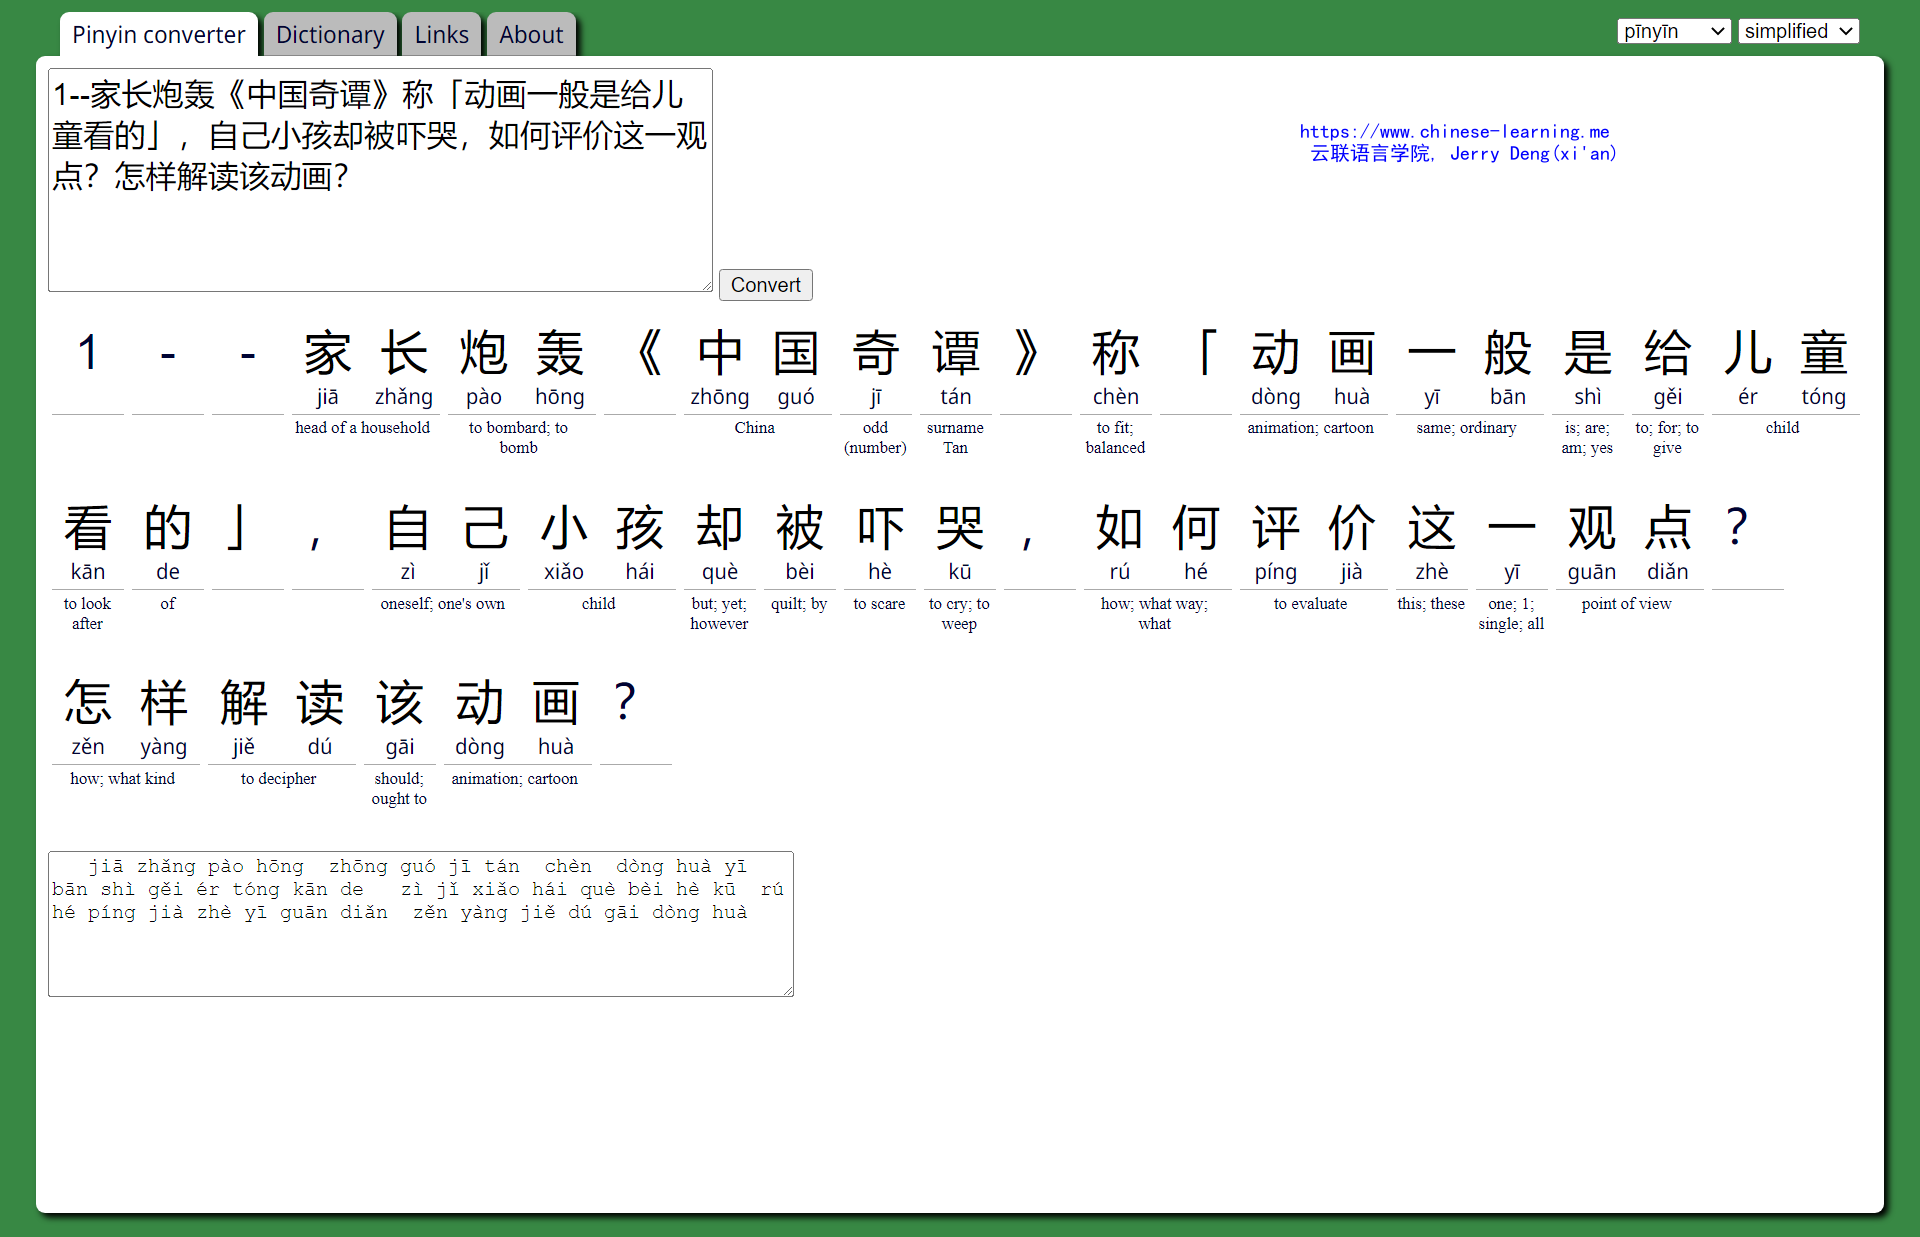Click the character 如 with pinyin rú
Viewport: 1920px width, 1237px height.
[x=1119, y=528]
